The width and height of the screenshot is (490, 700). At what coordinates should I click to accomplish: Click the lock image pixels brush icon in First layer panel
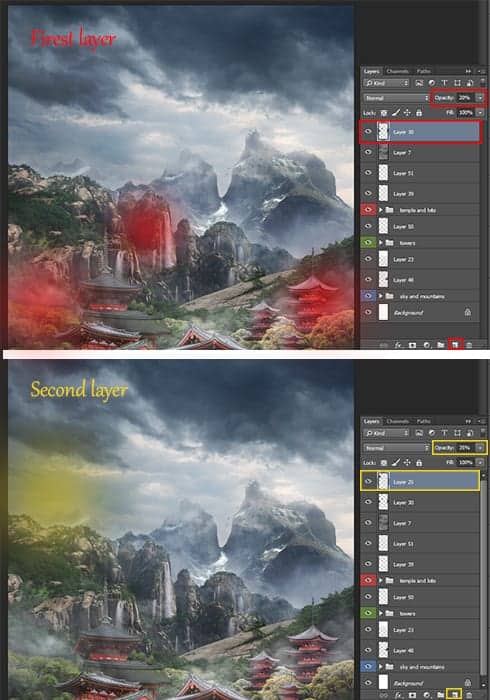click(395, 113)
